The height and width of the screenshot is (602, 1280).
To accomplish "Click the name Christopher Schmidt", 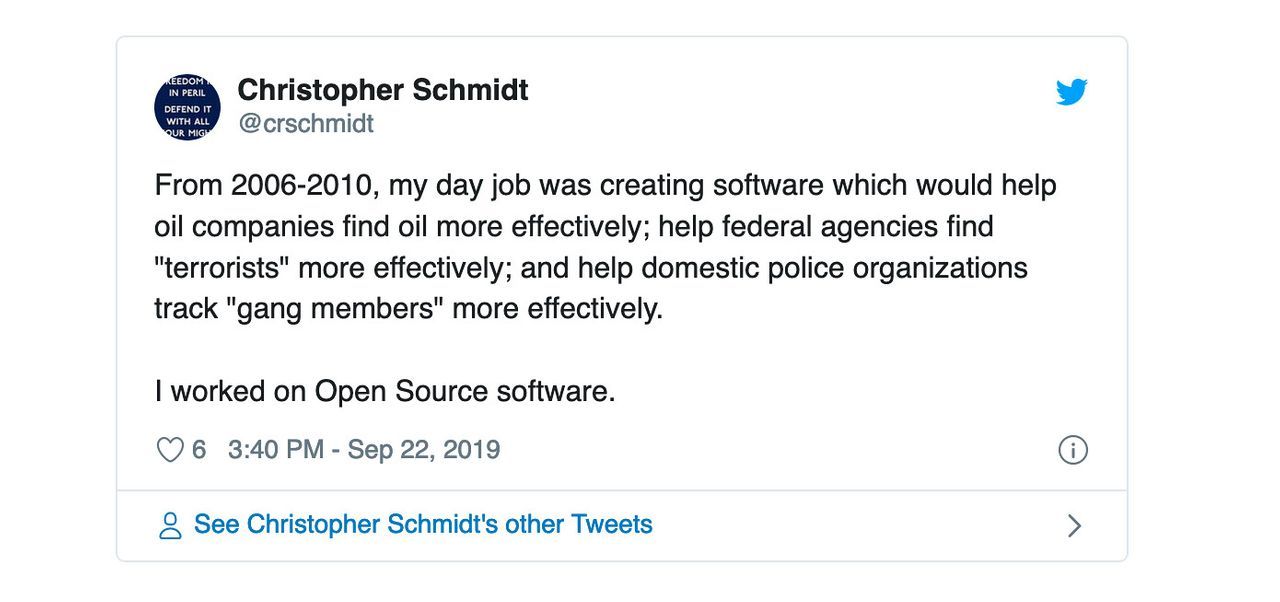I will 382,90.
